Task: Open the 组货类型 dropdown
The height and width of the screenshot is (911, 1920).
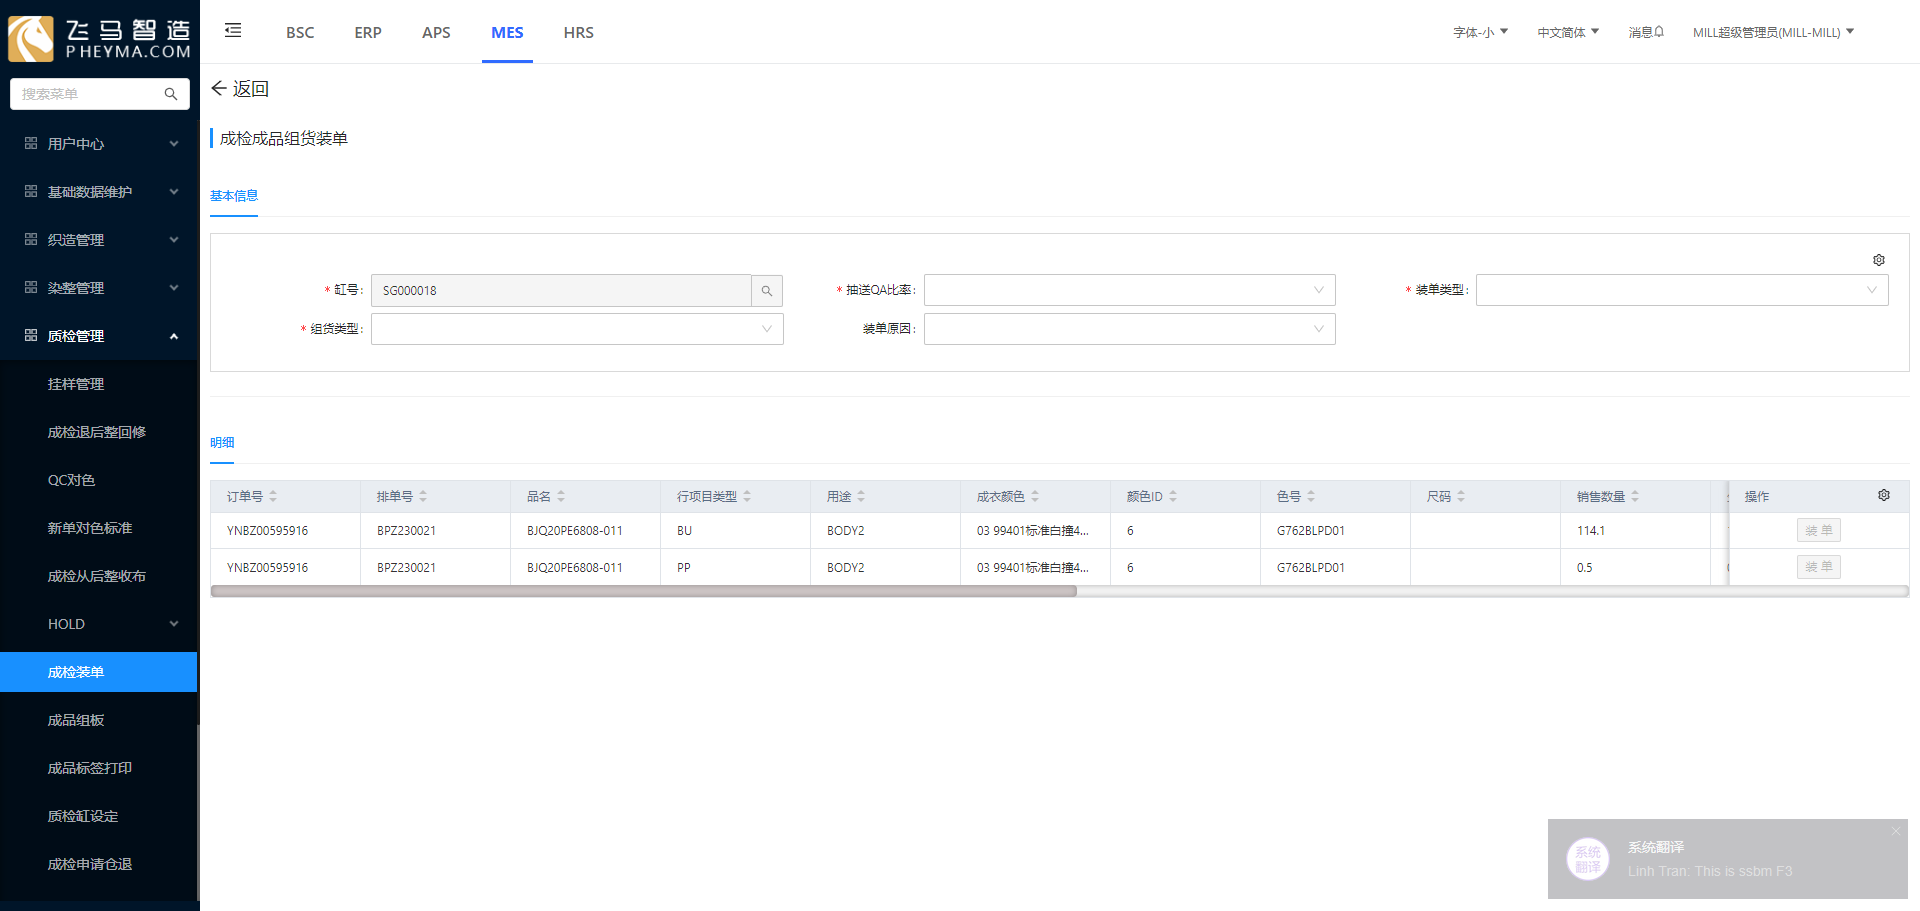Action: tap(577, 329)
